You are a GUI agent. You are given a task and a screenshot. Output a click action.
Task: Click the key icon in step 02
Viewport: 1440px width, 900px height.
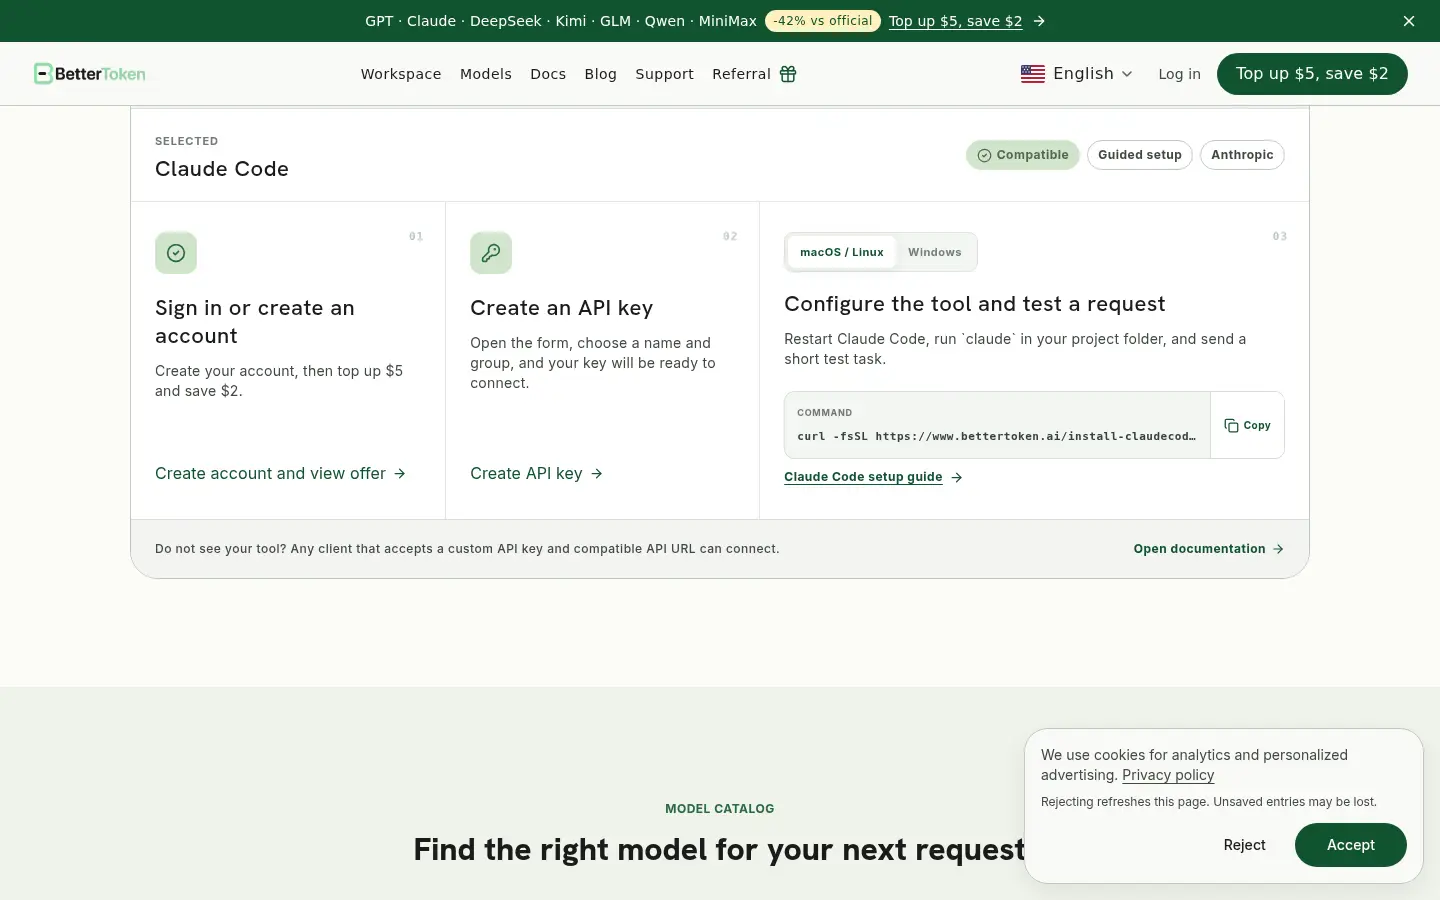pos(491,253)
